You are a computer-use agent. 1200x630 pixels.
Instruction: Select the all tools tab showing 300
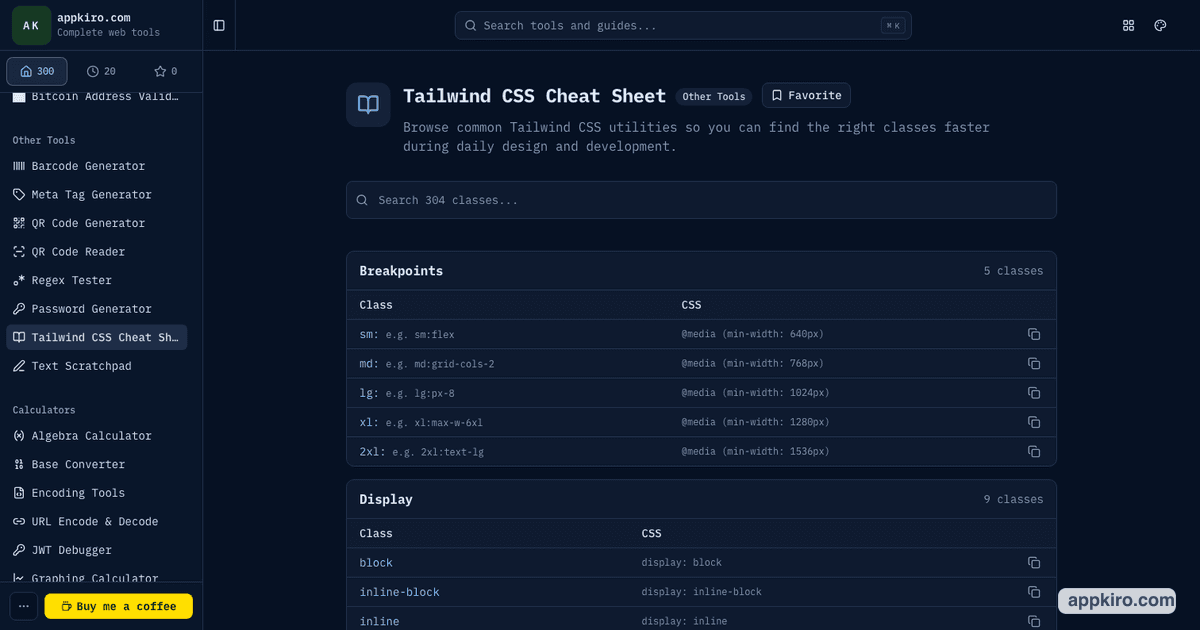click(37, 71)
